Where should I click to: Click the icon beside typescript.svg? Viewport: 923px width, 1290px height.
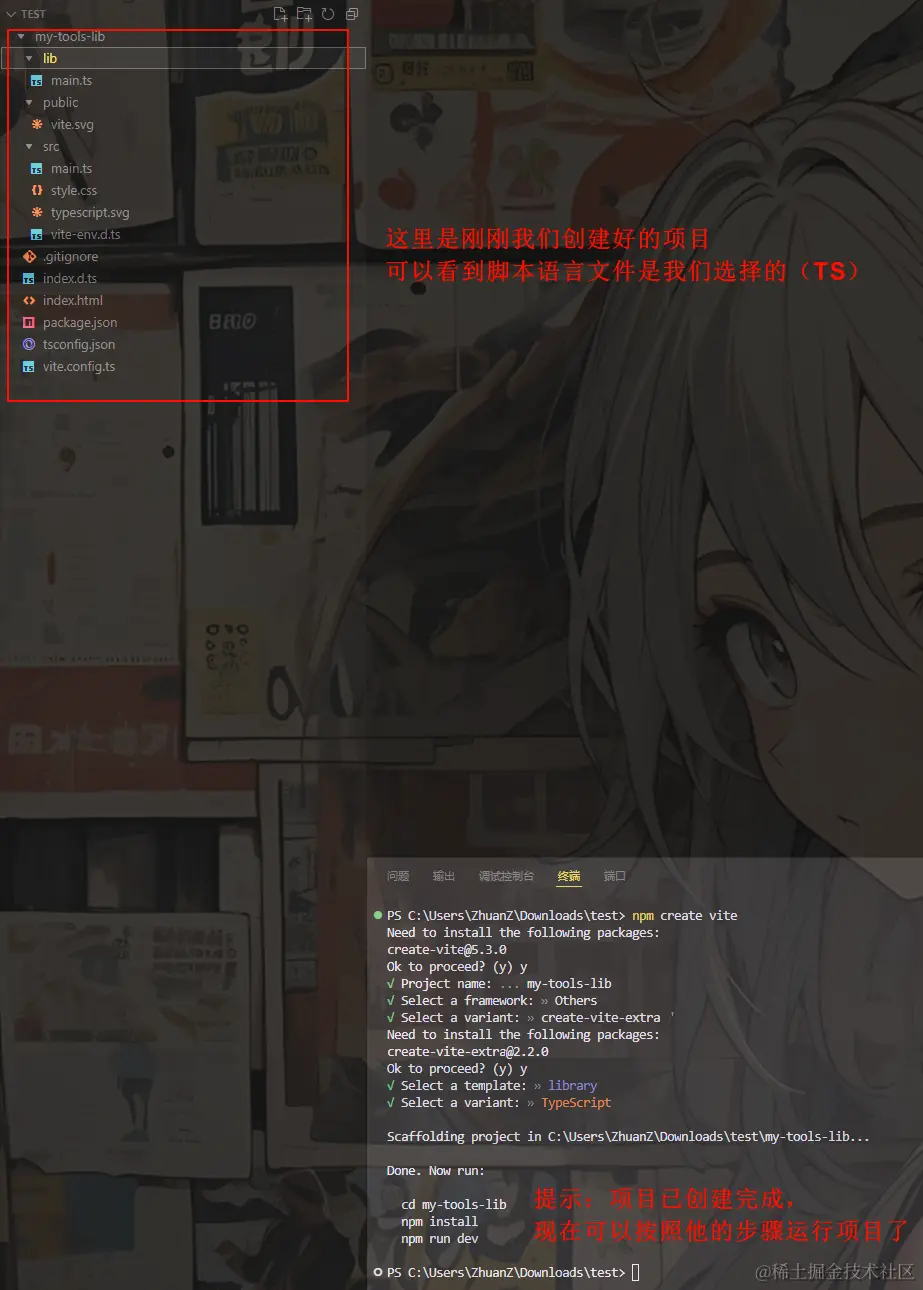[37, 213]
